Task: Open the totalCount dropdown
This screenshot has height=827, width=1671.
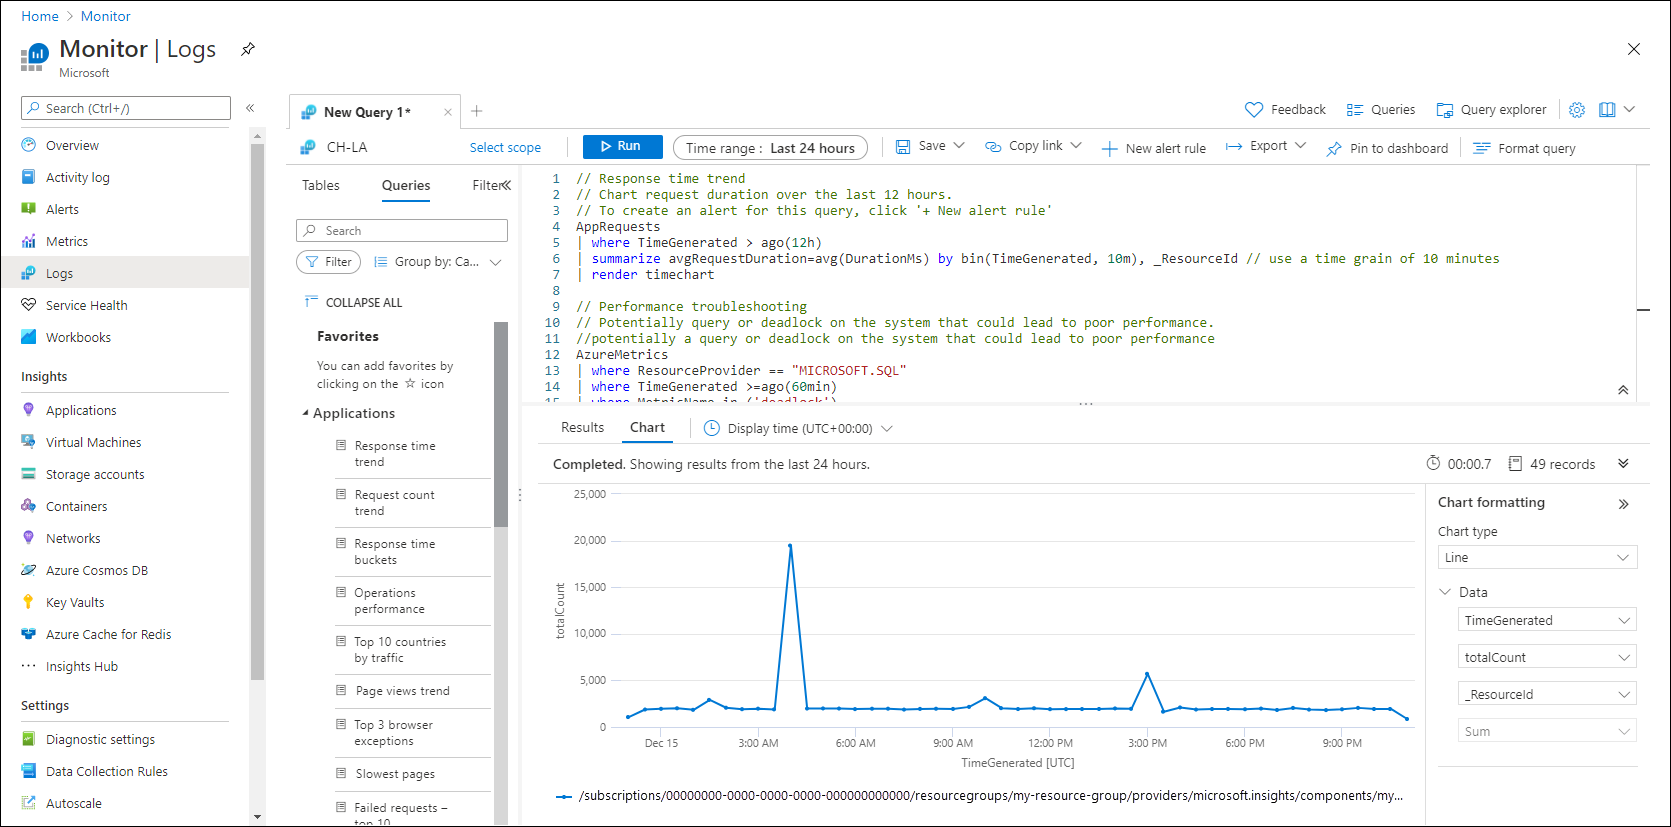Action: coord(1547,657)
